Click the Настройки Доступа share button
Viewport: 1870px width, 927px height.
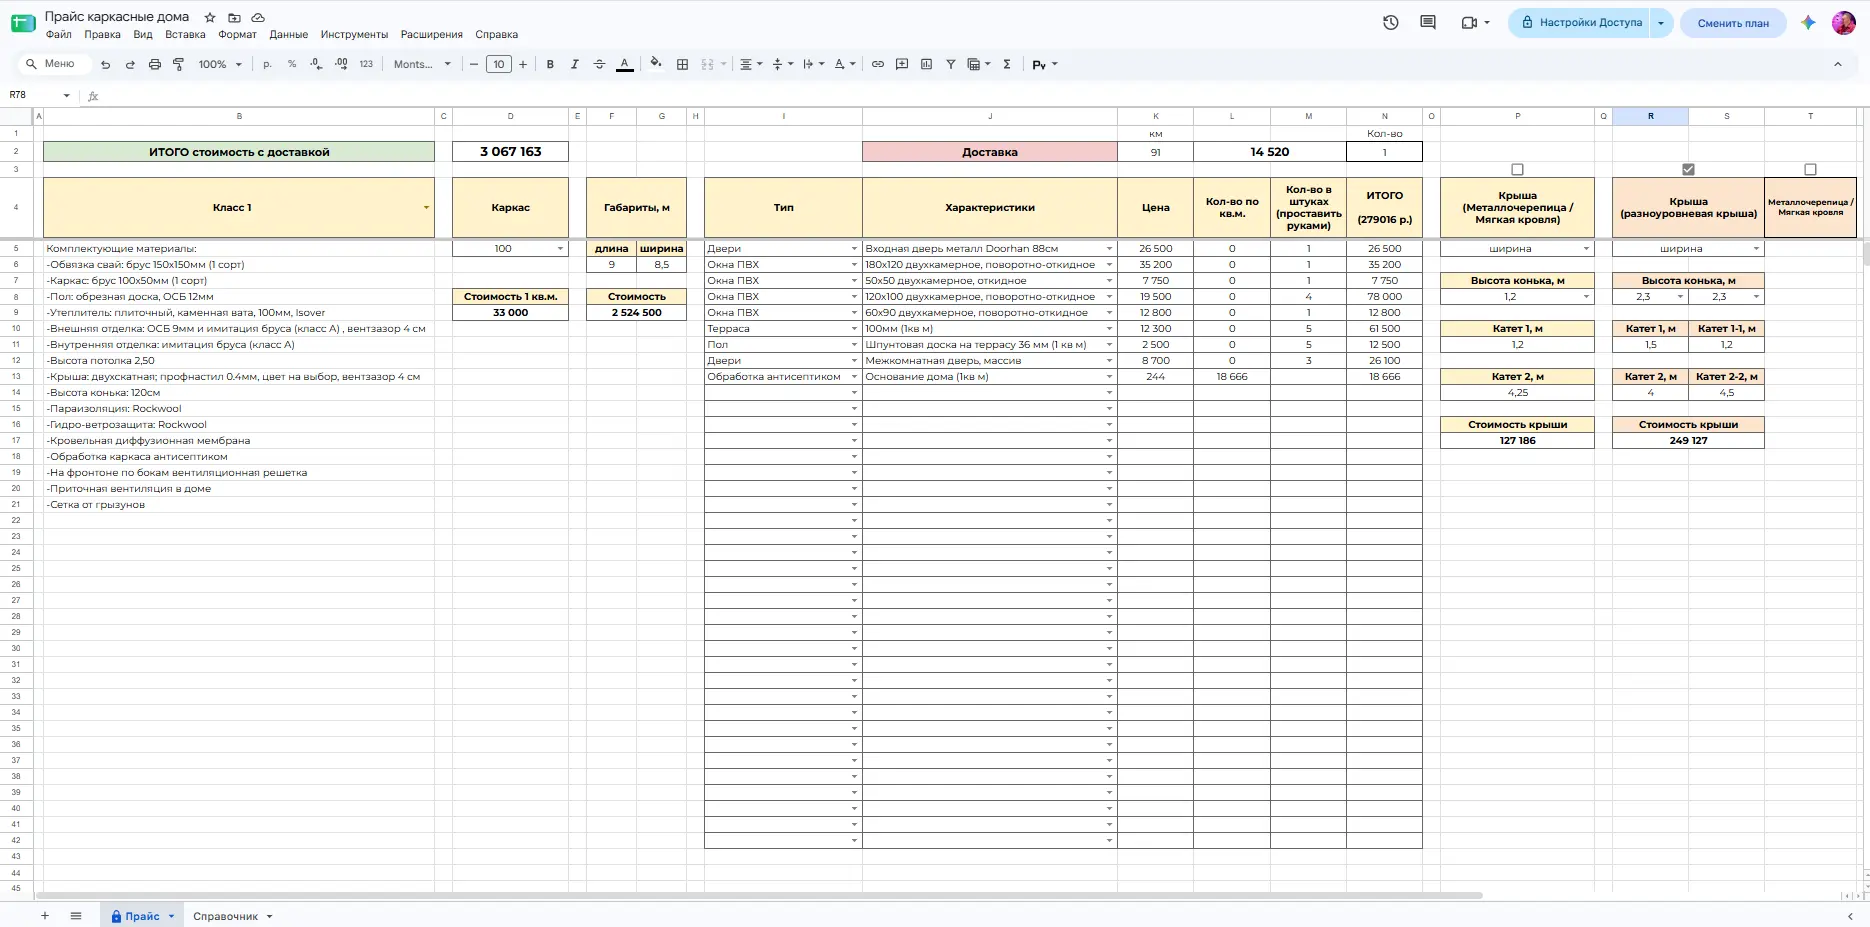[x=1580, y=22]
